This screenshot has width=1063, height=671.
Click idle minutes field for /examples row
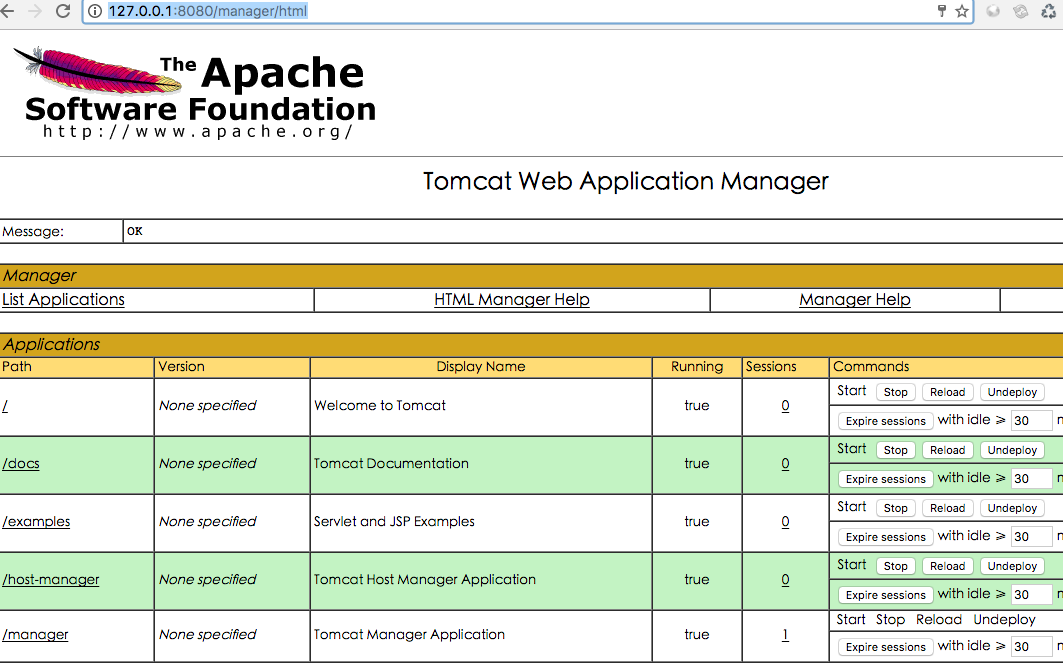[x=1031, y=537]
